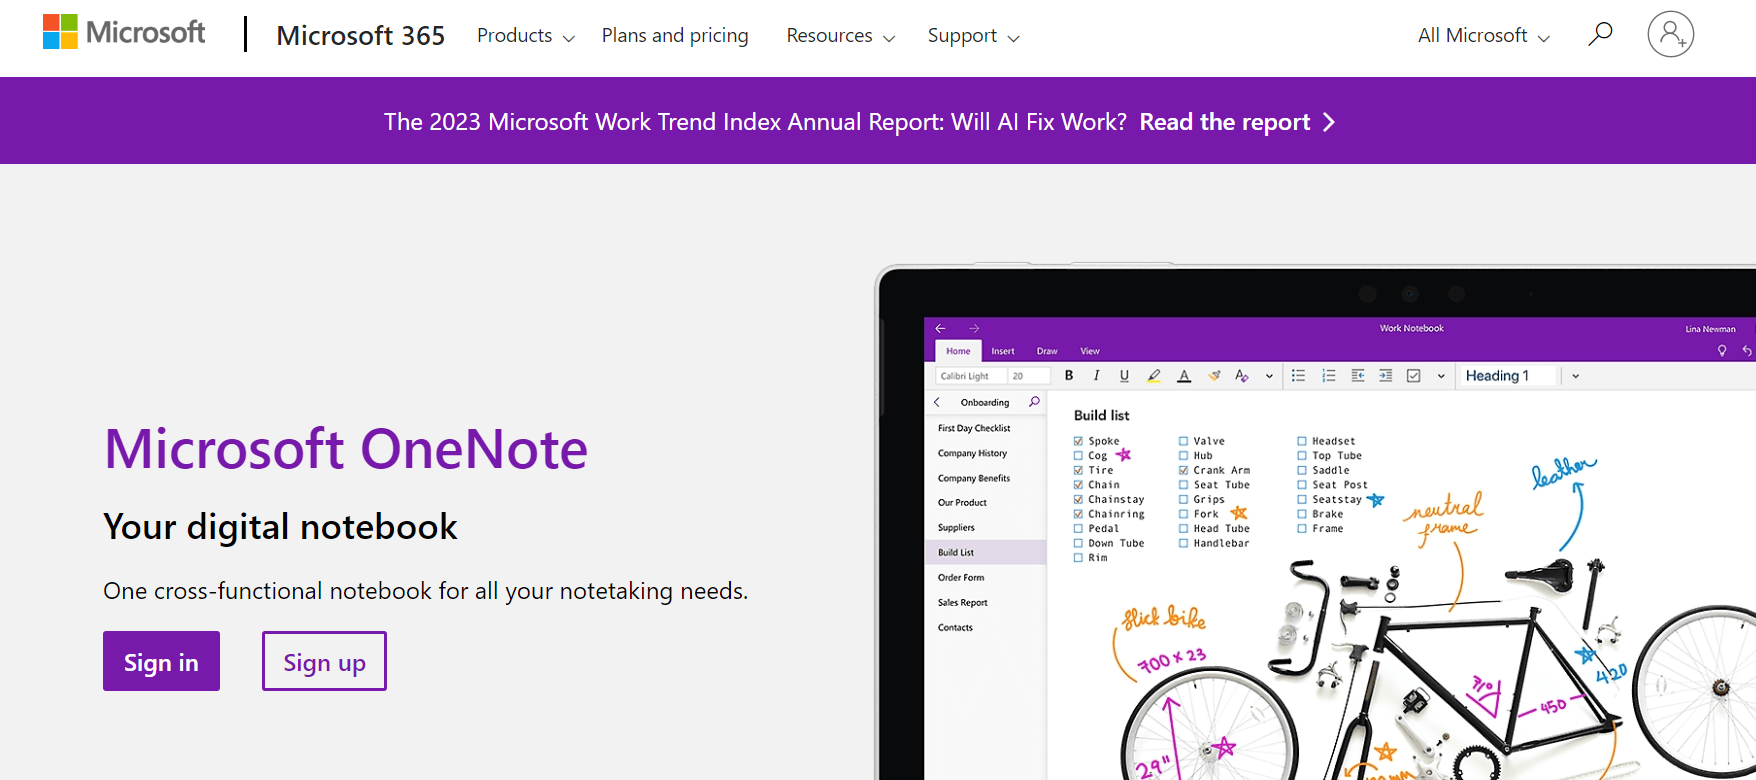Uncheck the Crank Arm checkbox

click(1183, 470)
